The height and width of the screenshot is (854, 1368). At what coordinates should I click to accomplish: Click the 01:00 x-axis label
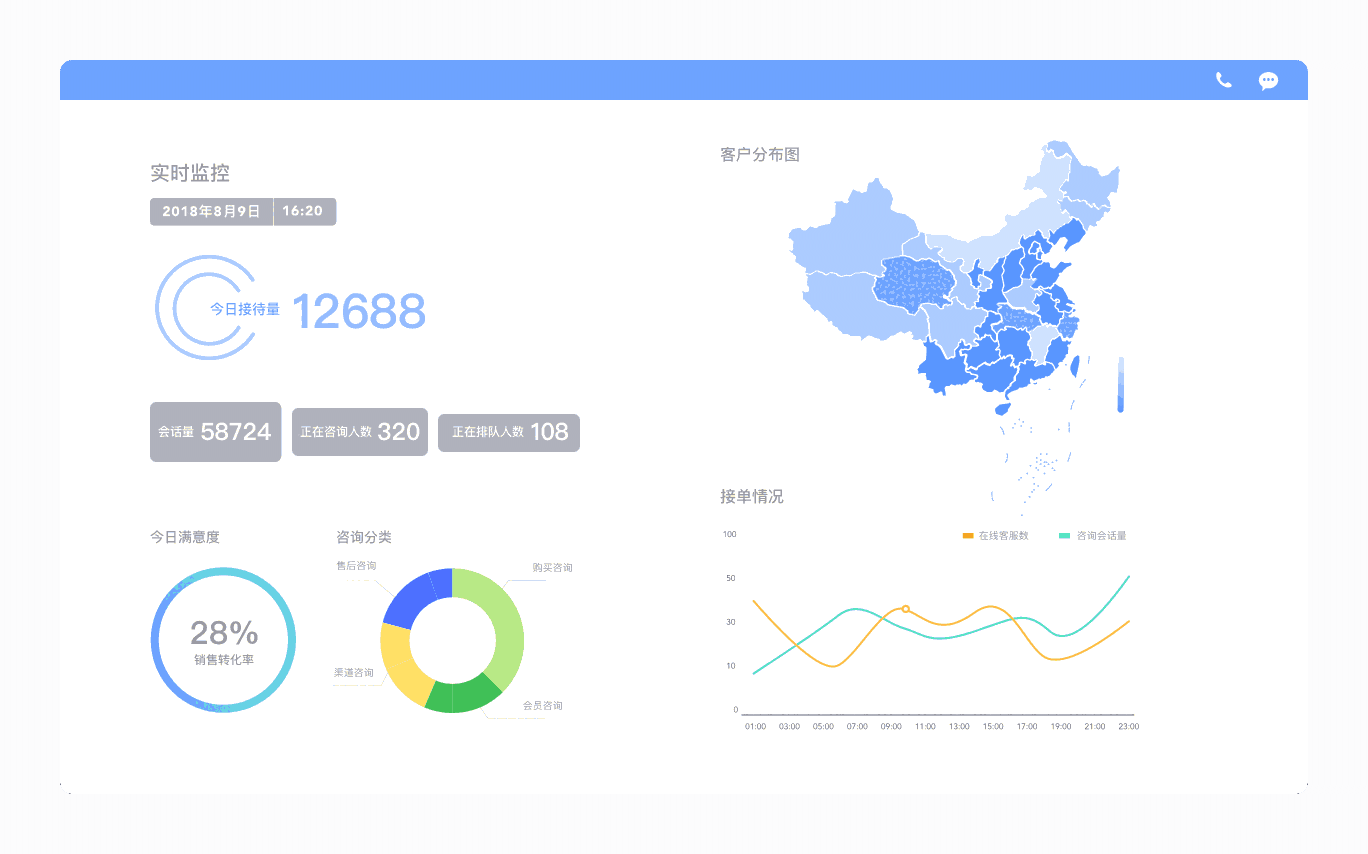point(755,727)
